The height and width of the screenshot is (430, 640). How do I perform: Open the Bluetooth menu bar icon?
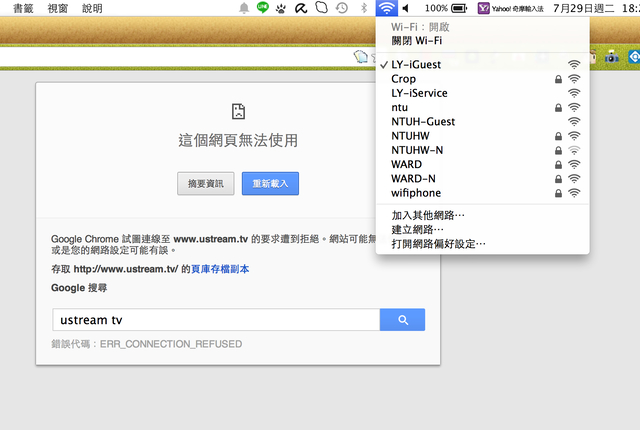click(364, 8)
